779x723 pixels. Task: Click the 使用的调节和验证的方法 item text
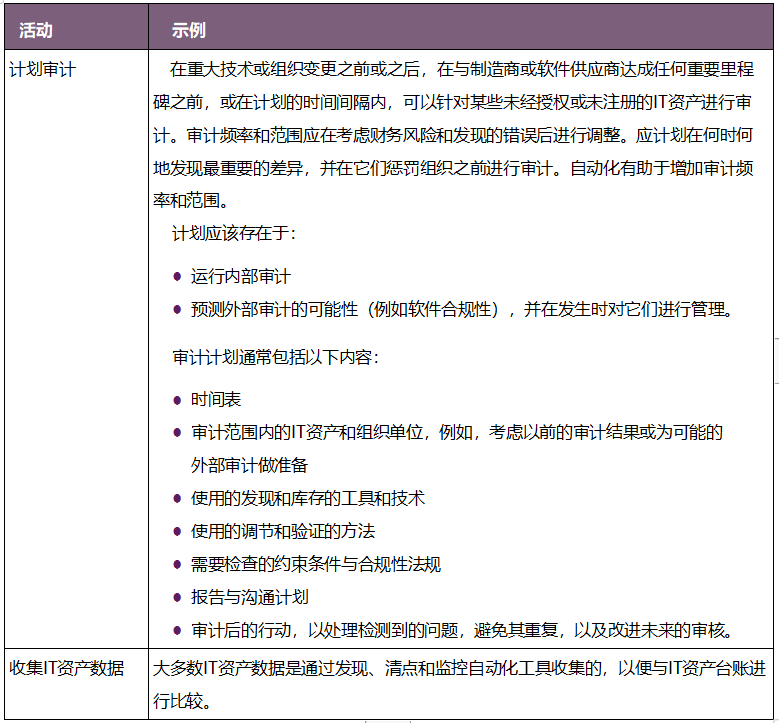coord(283,532)
